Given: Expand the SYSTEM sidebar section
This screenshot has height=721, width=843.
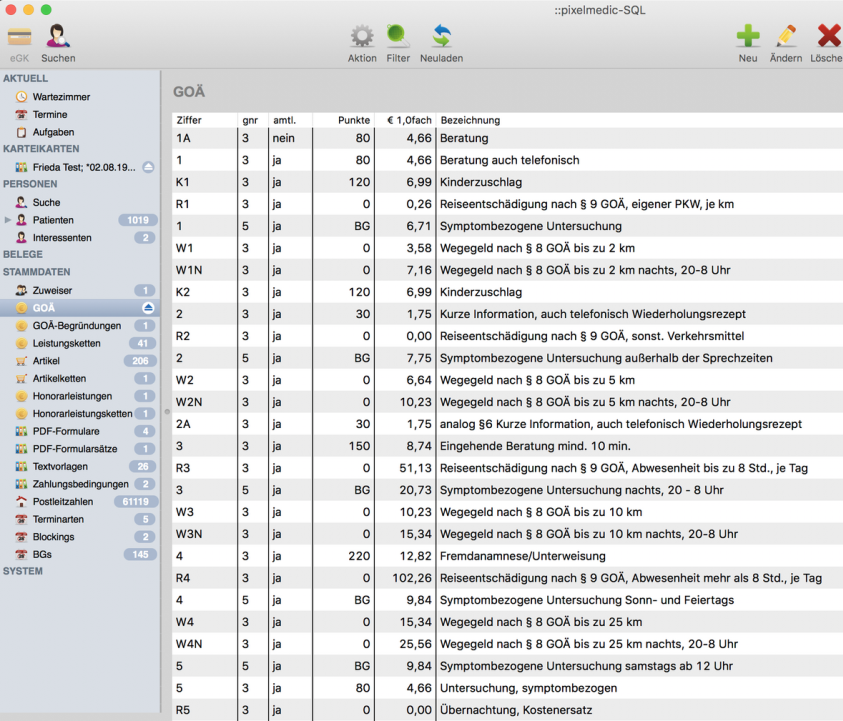Looking at the screenshot, I should (x=23, y=571).
